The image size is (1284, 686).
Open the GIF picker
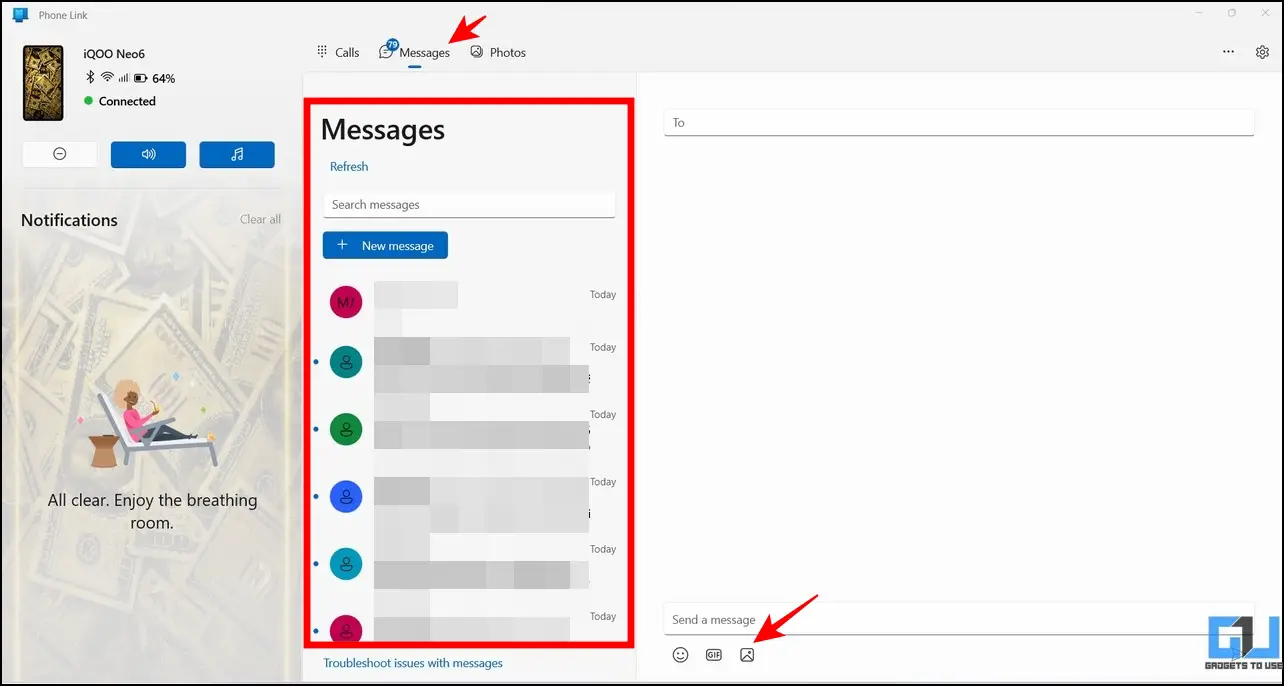tap(714, 655)
